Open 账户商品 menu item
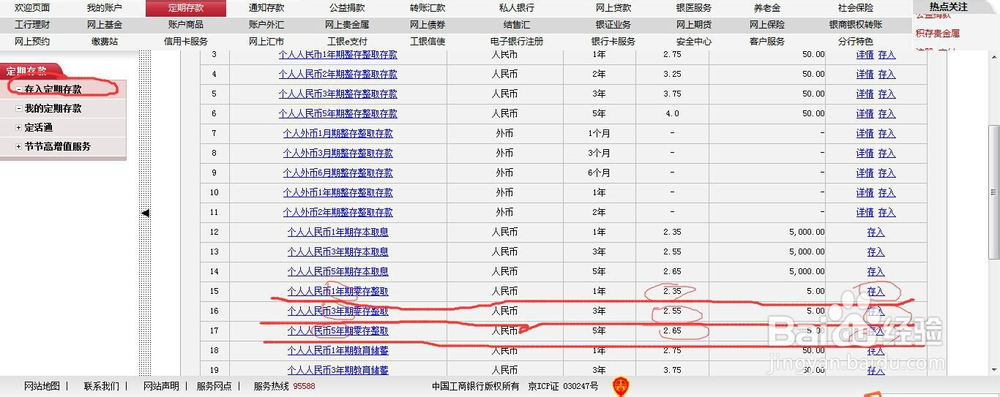Image resolution: width=1000 pixels, height=397 pixels. click(186, 25)
